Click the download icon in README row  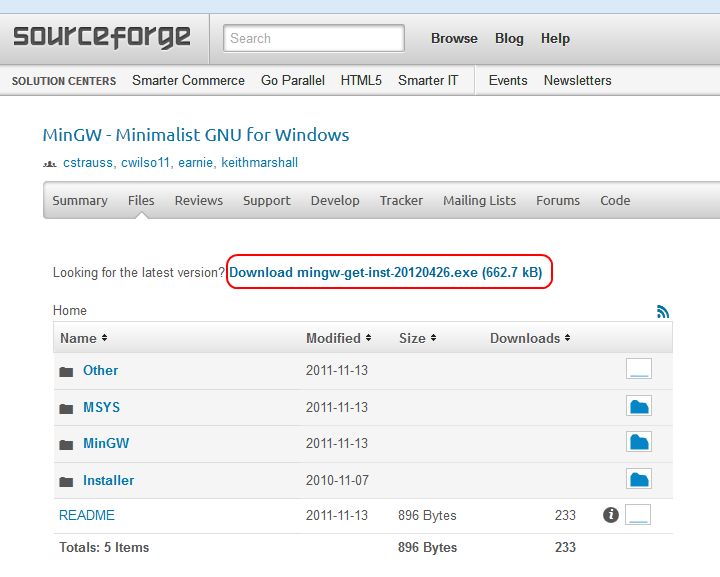[638, 515]
